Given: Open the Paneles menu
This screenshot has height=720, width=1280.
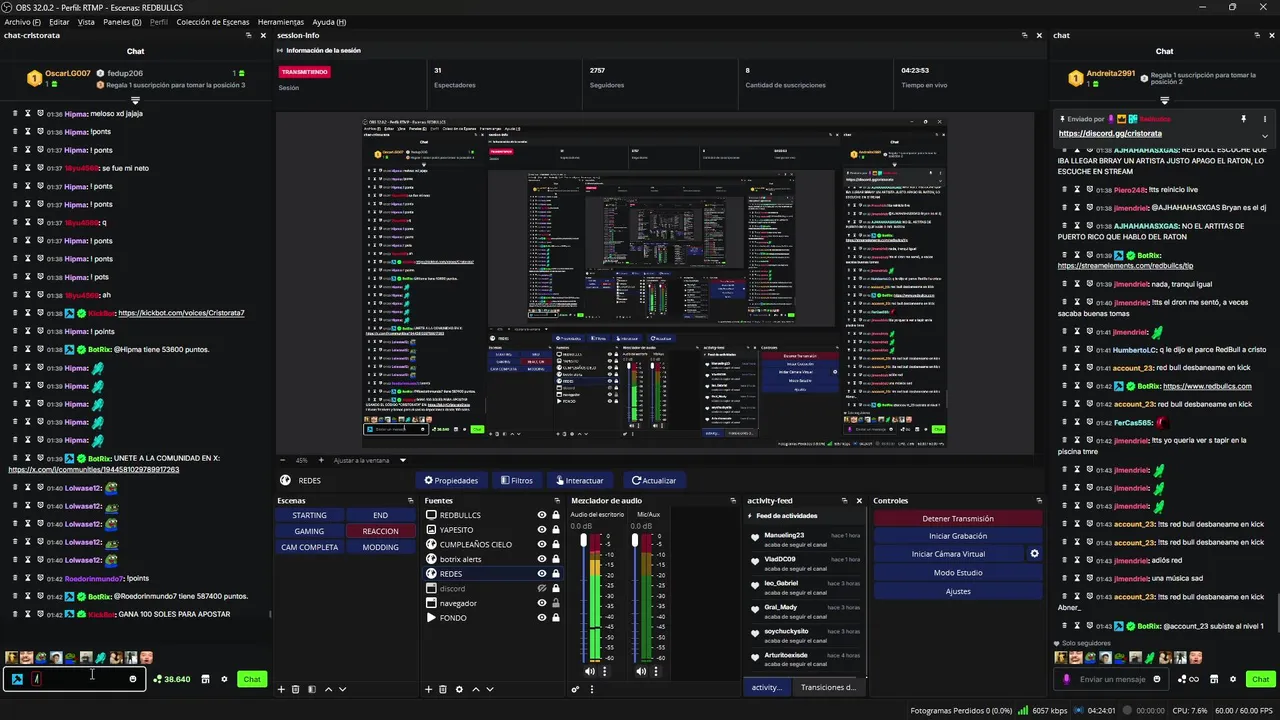Looking at the screenshot, I should coord(122,22).
